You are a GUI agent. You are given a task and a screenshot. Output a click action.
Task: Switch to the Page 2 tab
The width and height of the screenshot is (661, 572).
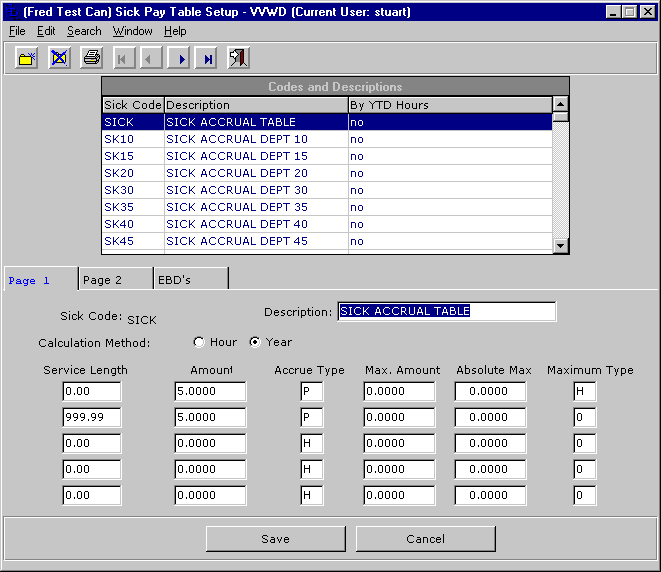tap(103, 281)
